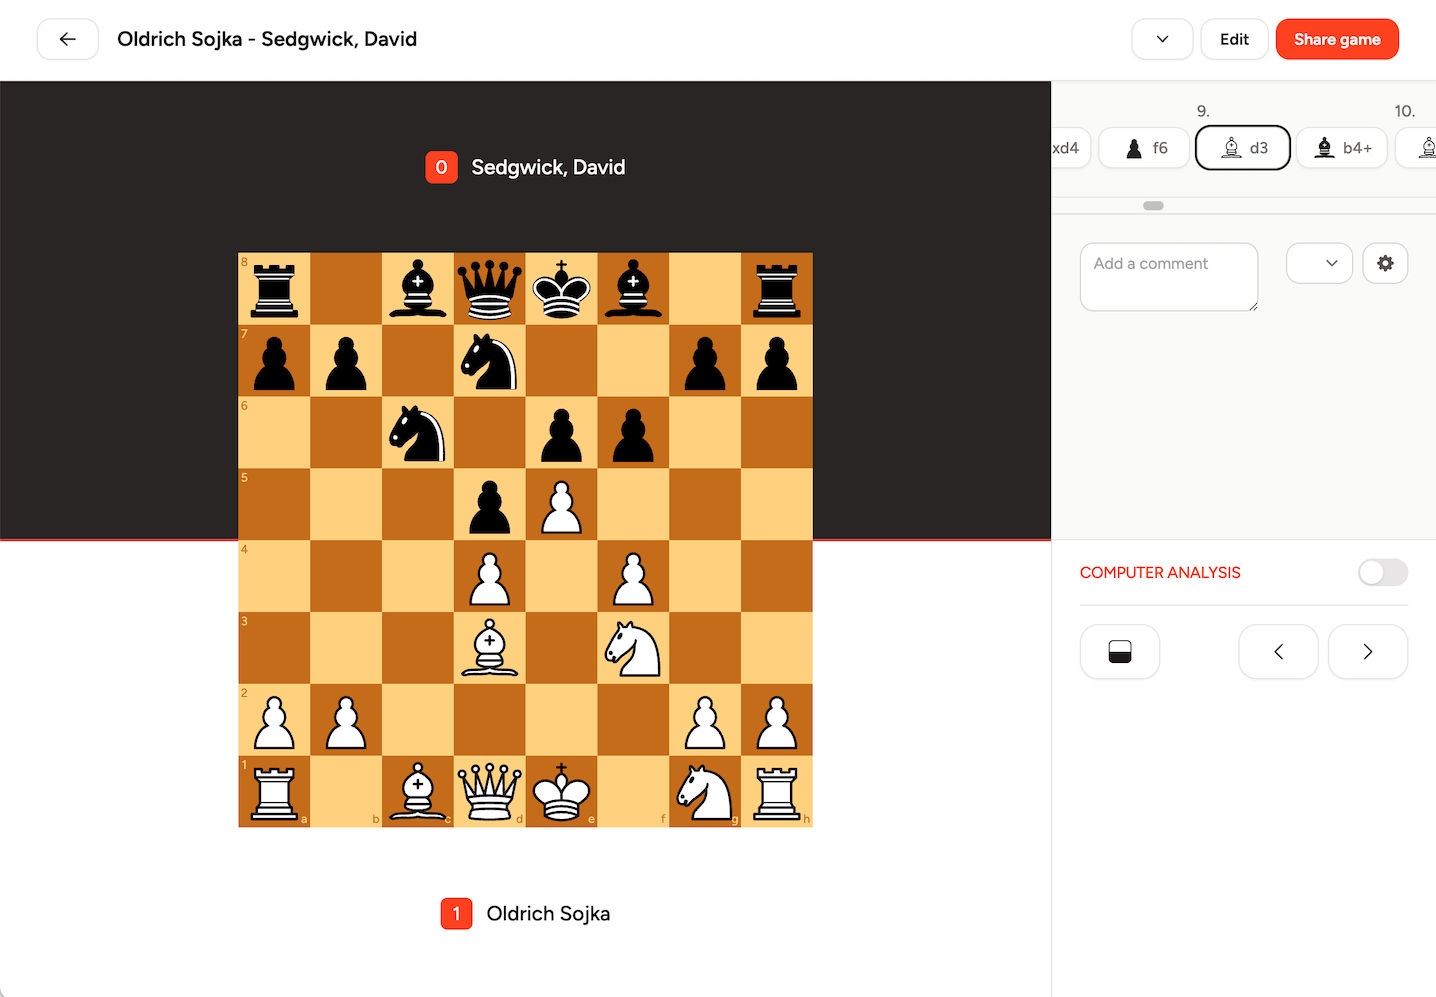Screen dimensions: 1436x997
Task: Select the white king on e1
Action: (x=562, y=792)
